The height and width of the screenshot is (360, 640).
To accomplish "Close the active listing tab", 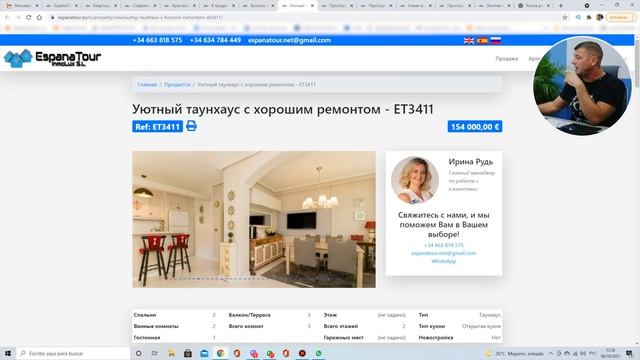I will pos(312,6).
